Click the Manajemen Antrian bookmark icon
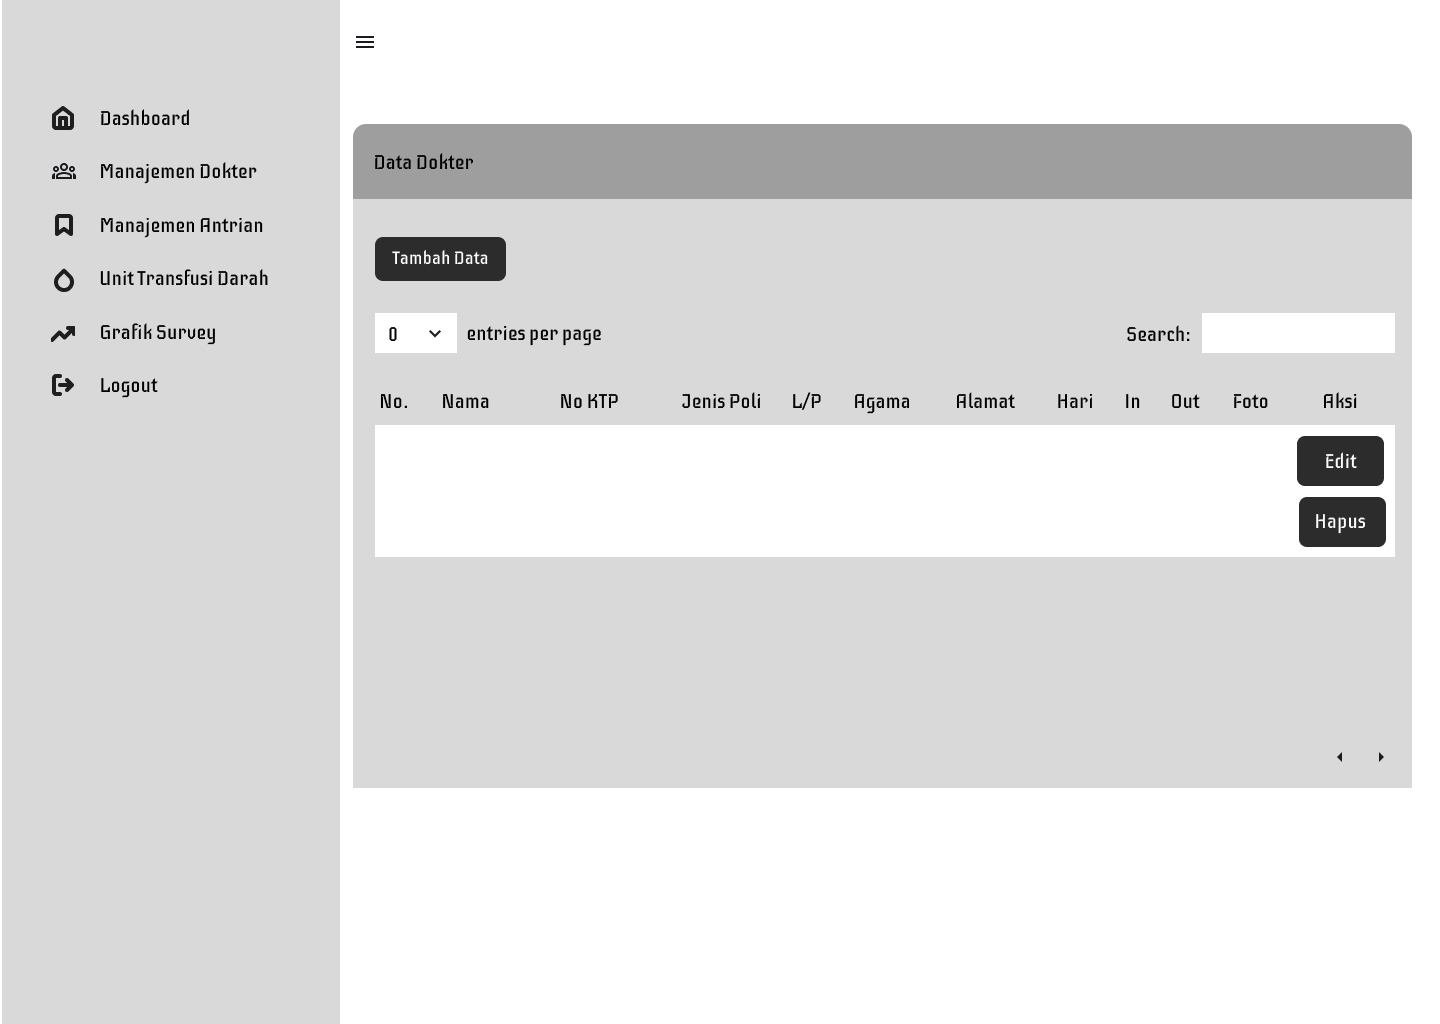The height and width of the screenshot is (1024, 1440). pyautogui.click(x=63, y=225)
